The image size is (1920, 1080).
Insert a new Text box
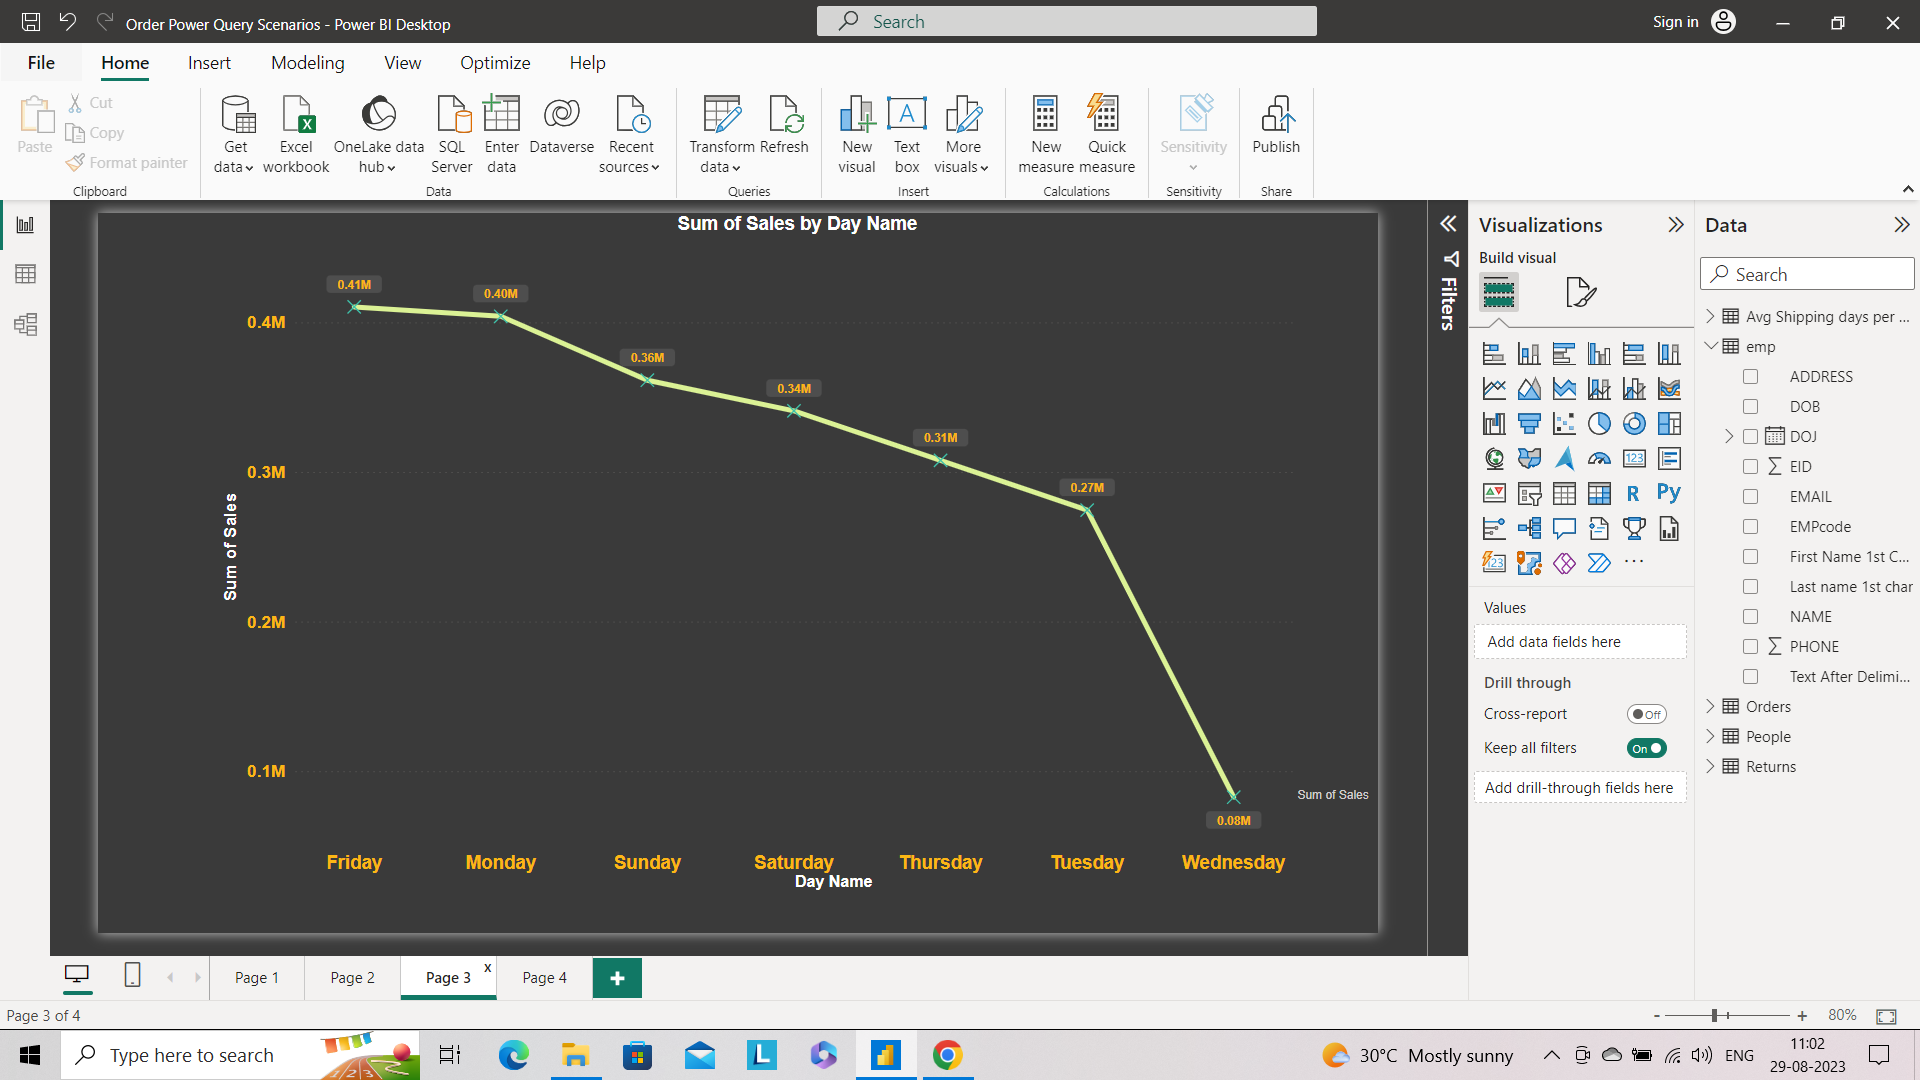906,135
